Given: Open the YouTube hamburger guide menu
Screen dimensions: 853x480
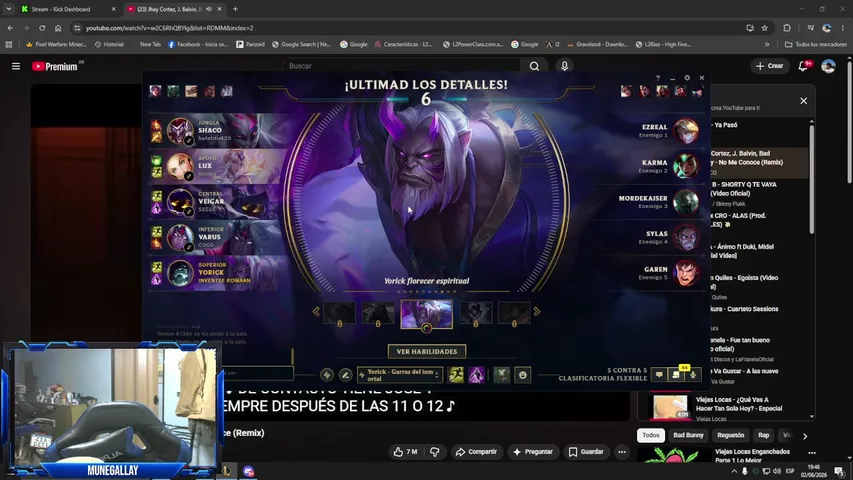Looking at the screenshot, I should [x=16, y=66].
